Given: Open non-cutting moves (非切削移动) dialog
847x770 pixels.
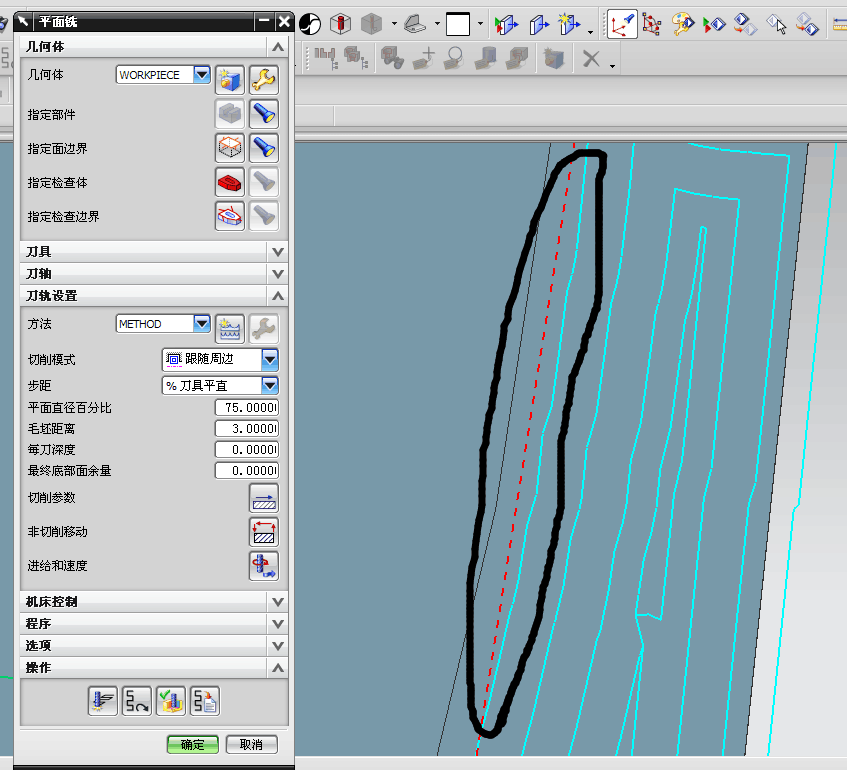Looking at the screenshot, I should 264,532.
